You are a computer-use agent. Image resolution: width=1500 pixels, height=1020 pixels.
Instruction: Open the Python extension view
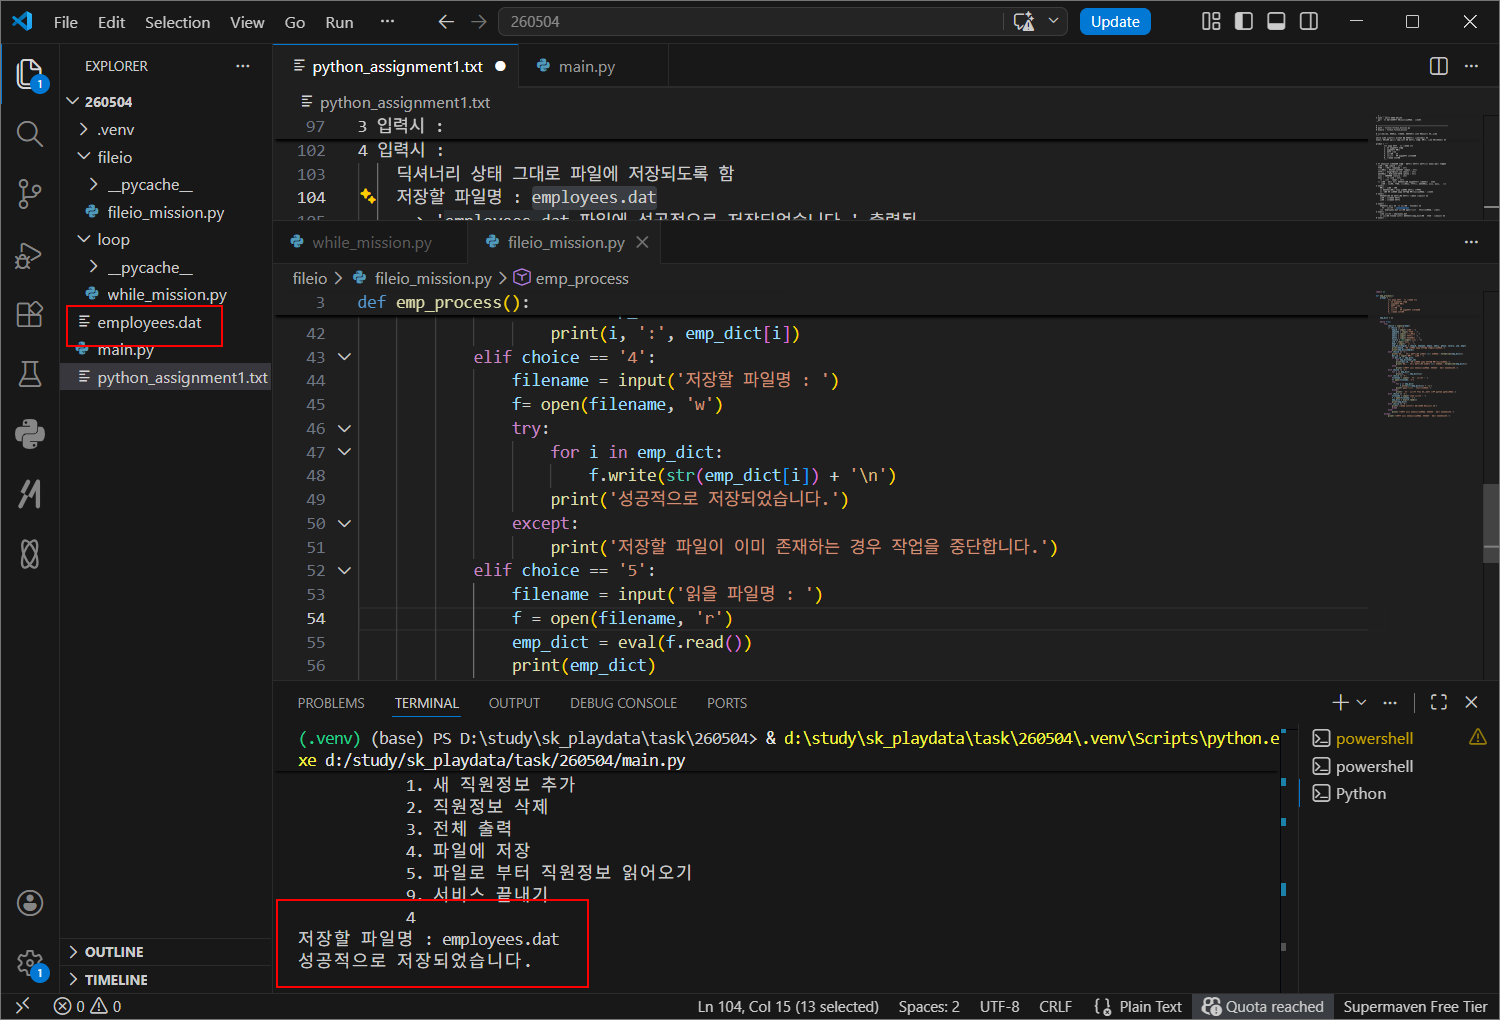(x=30, y=434)
